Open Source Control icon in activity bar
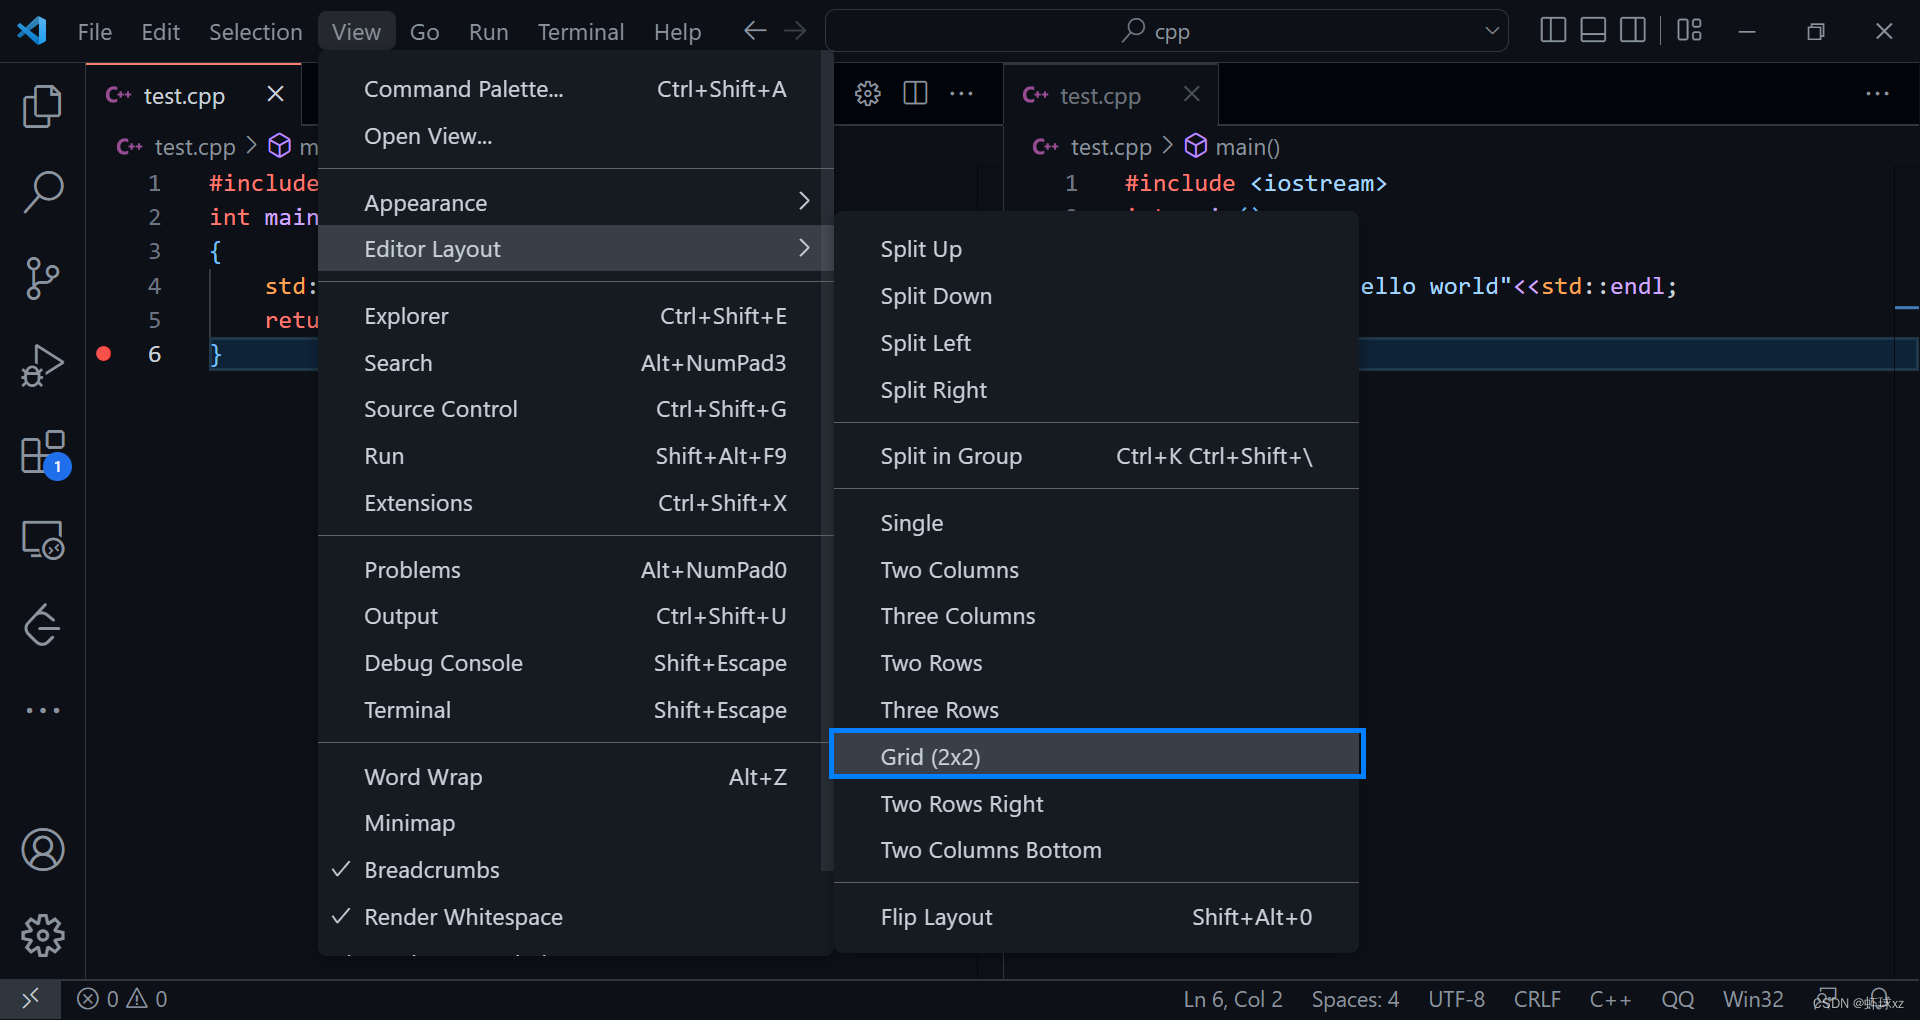 [x=42, y=278]
